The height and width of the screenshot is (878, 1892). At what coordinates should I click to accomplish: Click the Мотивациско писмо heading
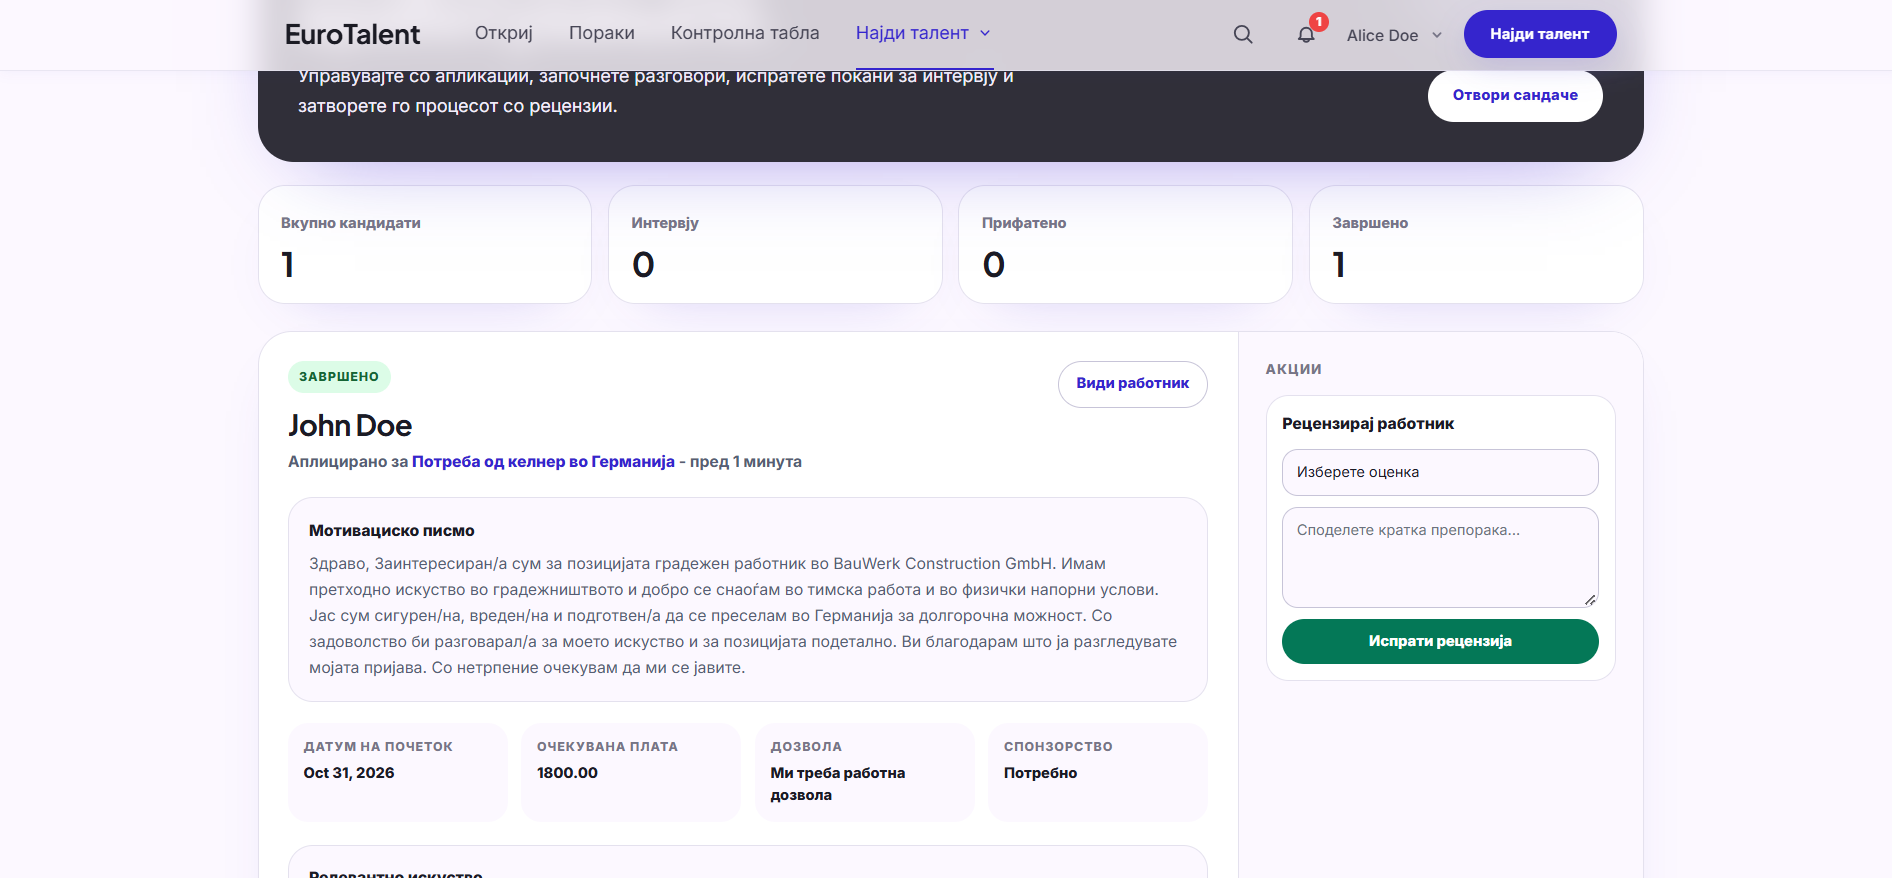tap(392, 531)
